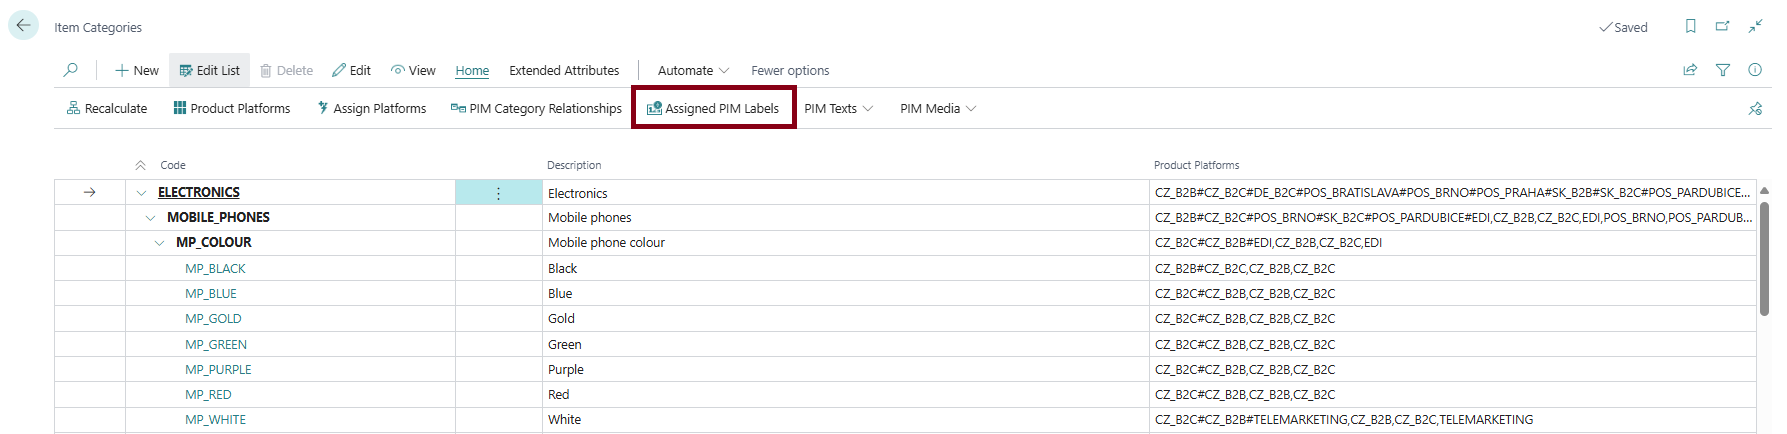
Task: Click the sort arrow beside Code header
Action: pos(140,165)
